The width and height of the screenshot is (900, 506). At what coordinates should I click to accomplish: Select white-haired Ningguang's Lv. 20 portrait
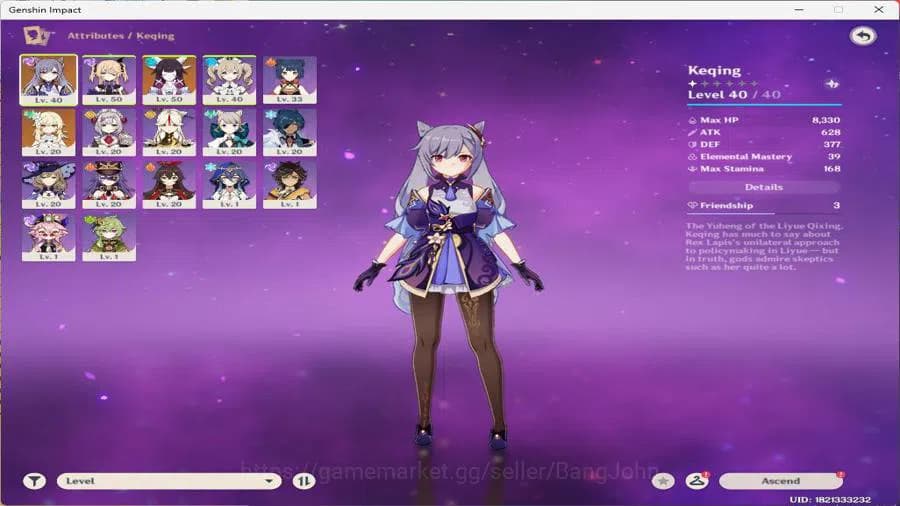click(x=169, y=133)
